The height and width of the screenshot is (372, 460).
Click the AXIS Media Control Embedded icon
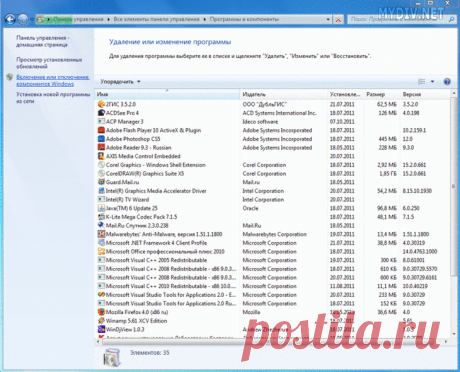click(x=101, y=156)
